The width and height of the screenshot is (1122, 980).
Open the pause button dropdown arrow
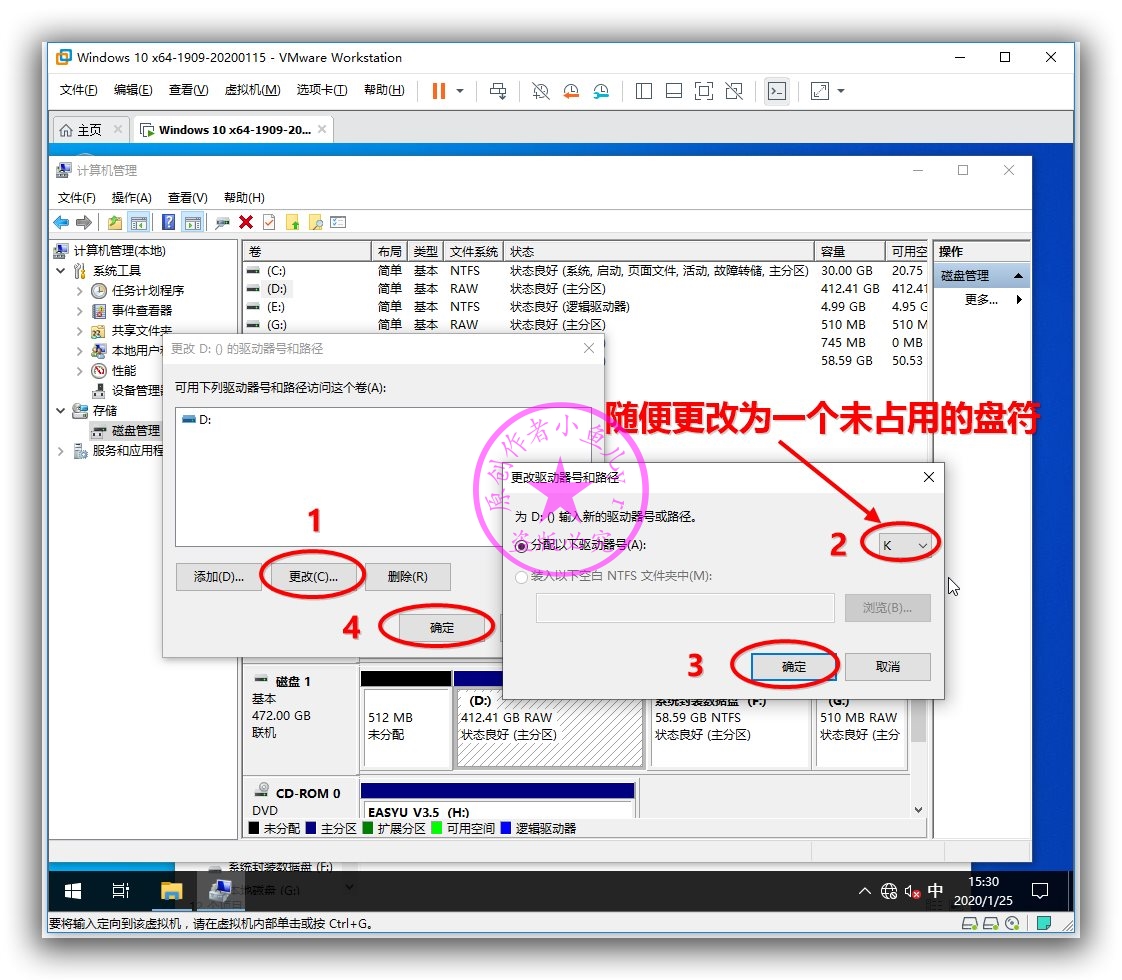coord(460,91)
